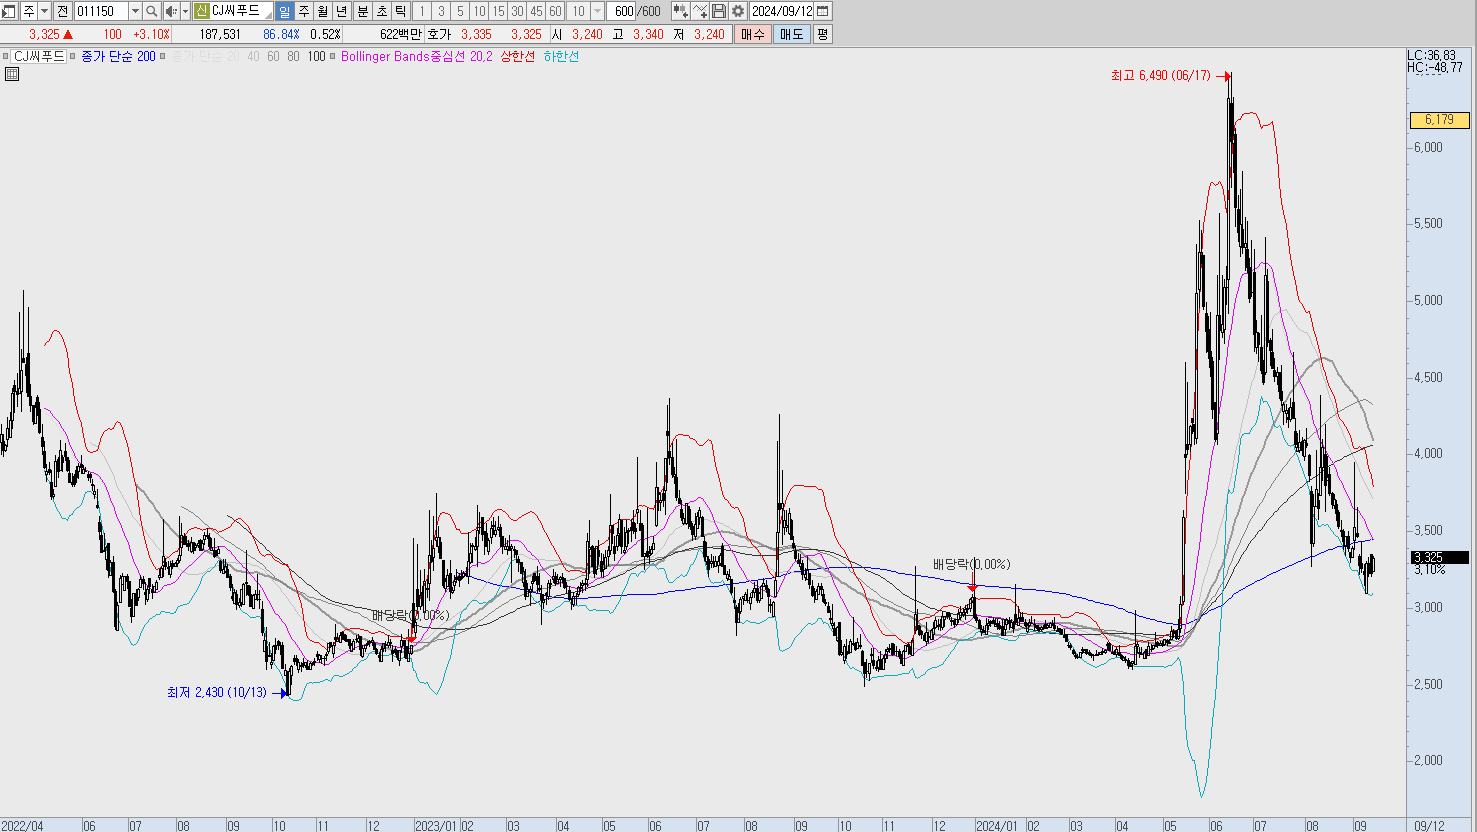Click the grid icon below the legend

(12, 74)
